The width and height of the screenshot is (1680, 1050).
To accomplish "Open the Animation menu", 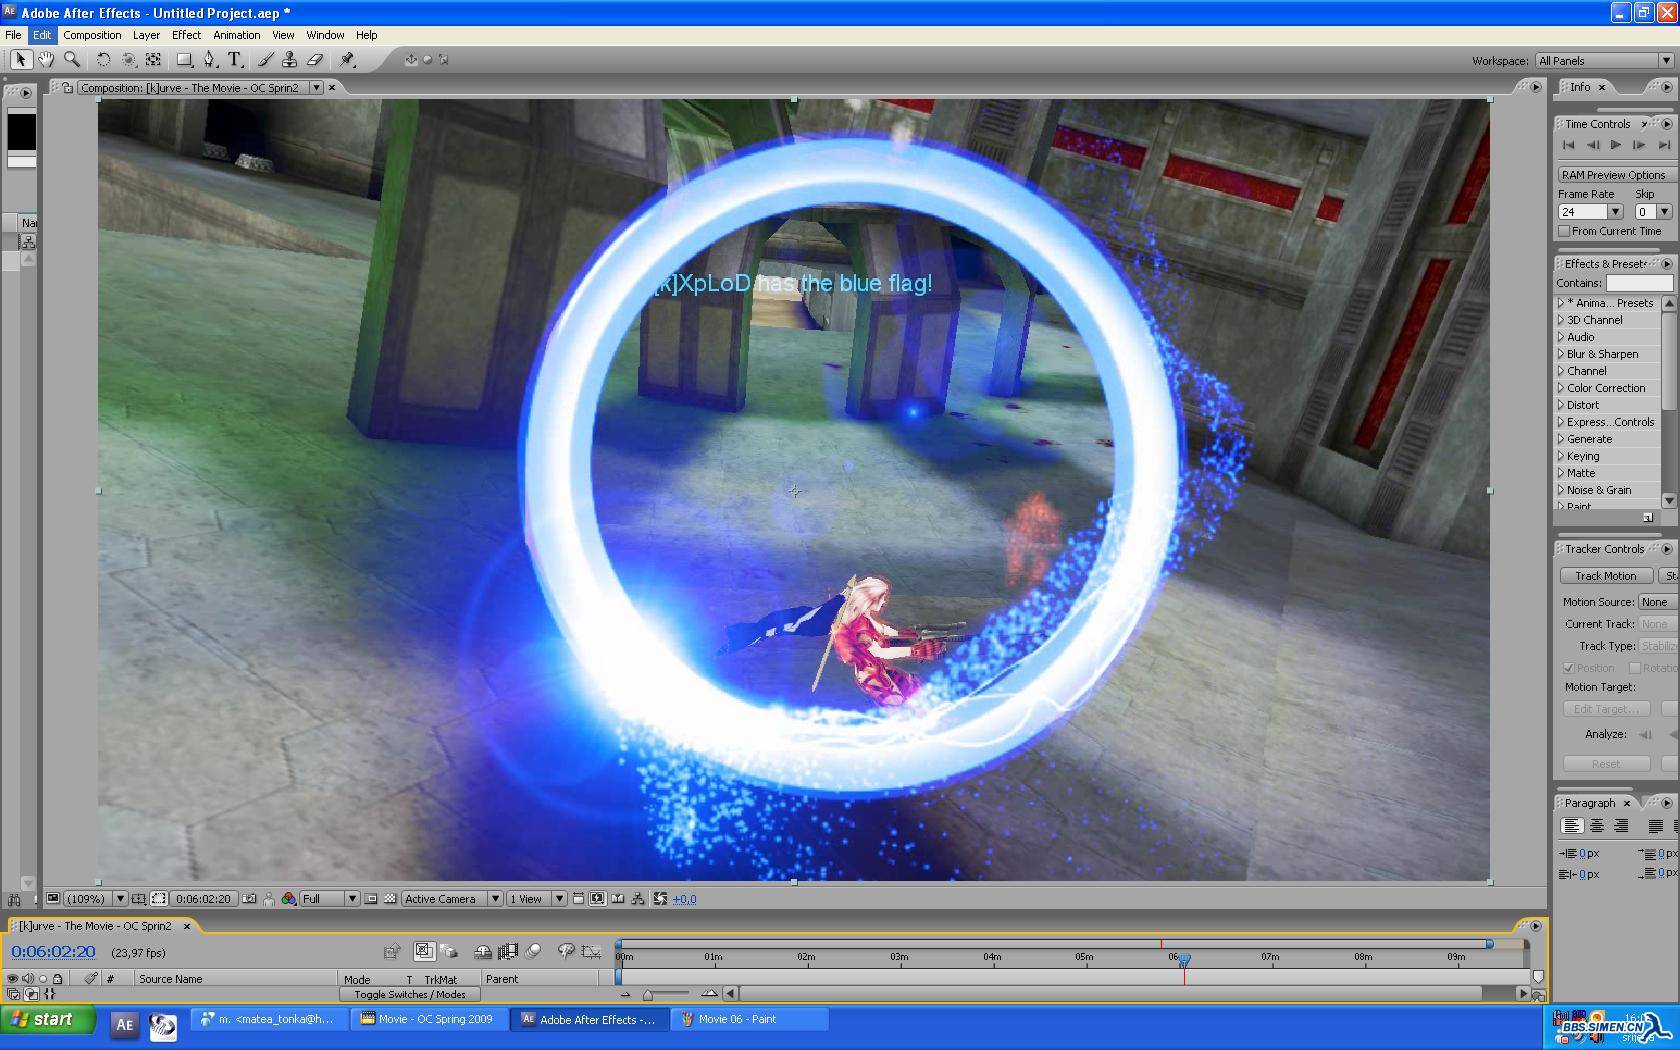I will coord(236,35).
